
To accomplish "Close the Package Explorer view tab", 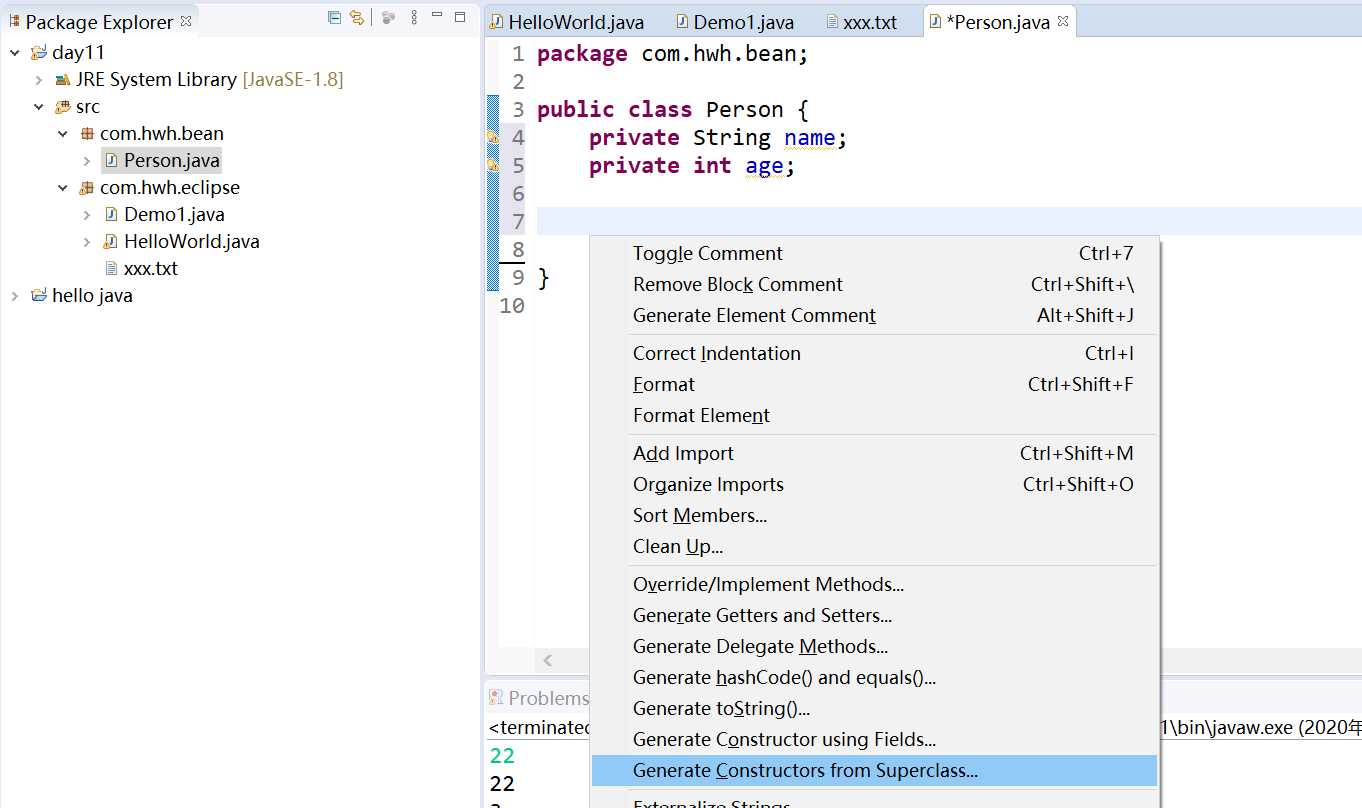I will coord(186,21).
